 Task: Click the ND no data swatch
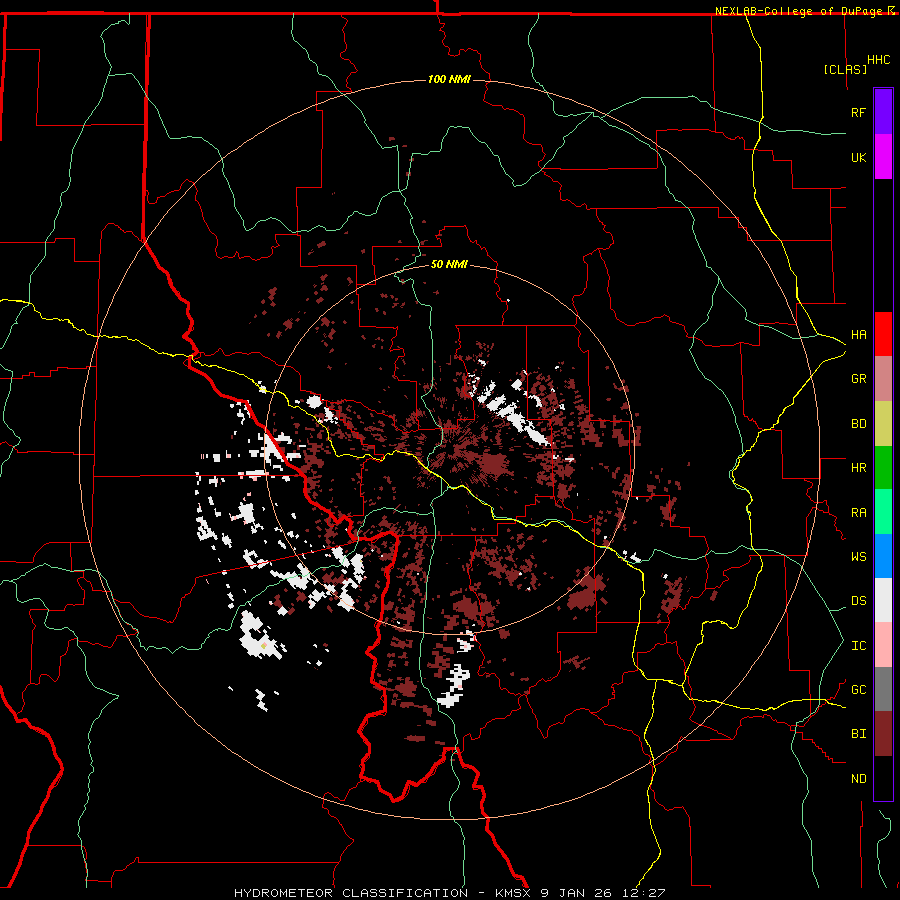click(883, 778)
